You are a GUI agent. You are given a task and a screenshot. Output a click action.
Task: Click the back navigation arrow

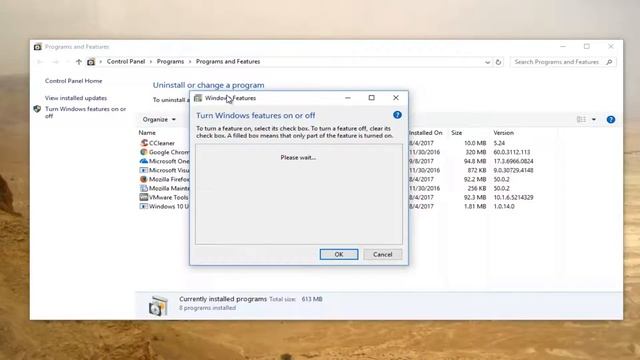pos(40,62)
